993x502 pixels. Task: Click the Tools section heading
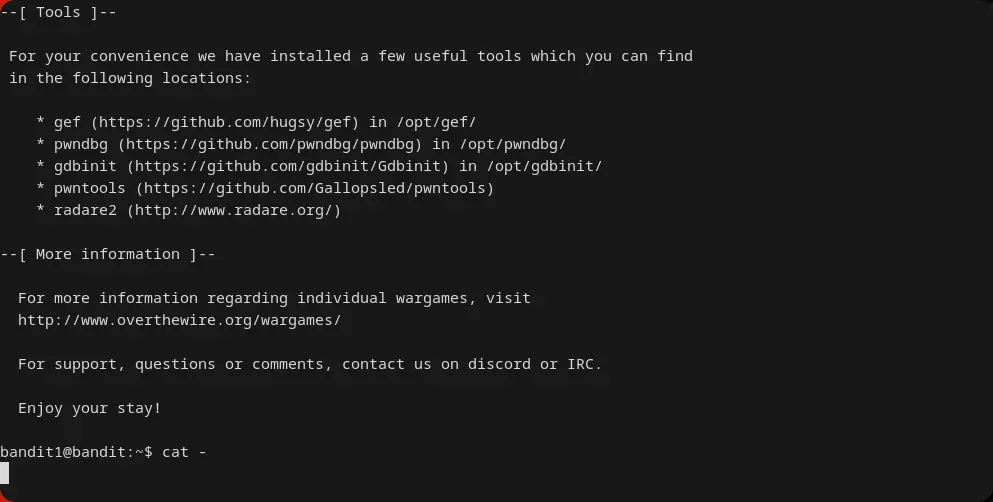58,12
